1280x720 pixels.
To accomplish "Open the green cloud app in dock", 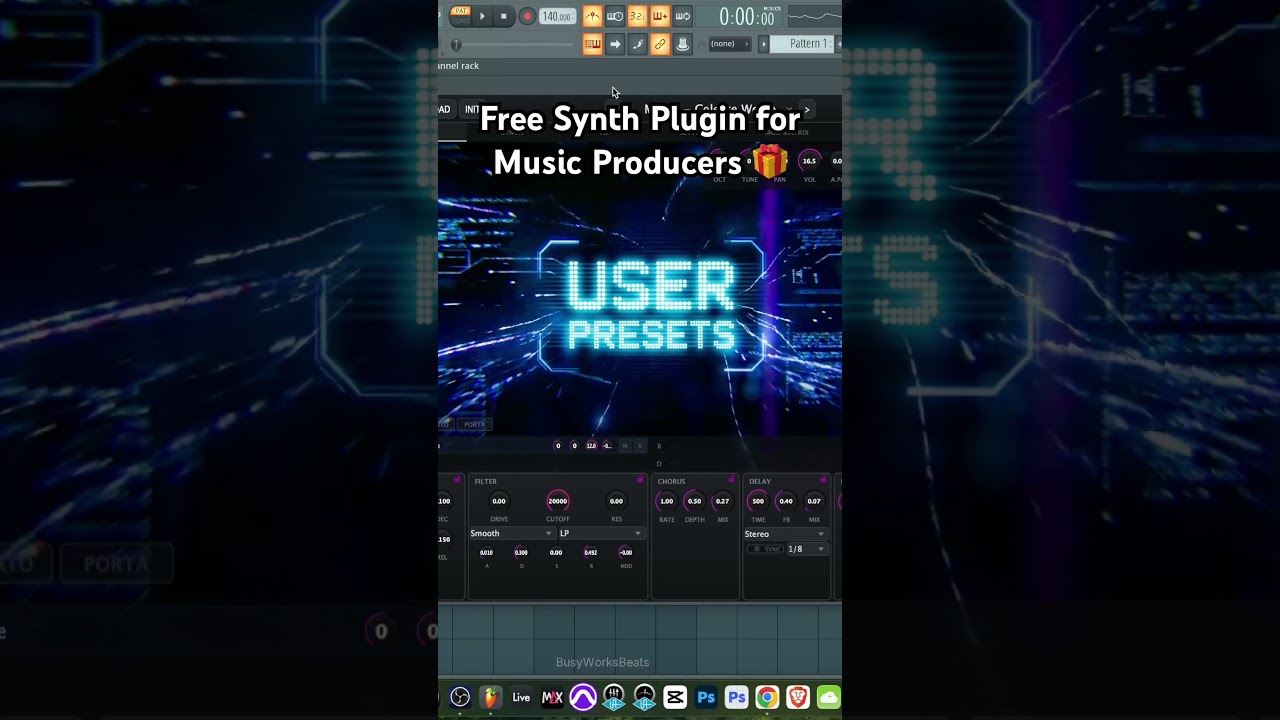I will coord(829,698).
